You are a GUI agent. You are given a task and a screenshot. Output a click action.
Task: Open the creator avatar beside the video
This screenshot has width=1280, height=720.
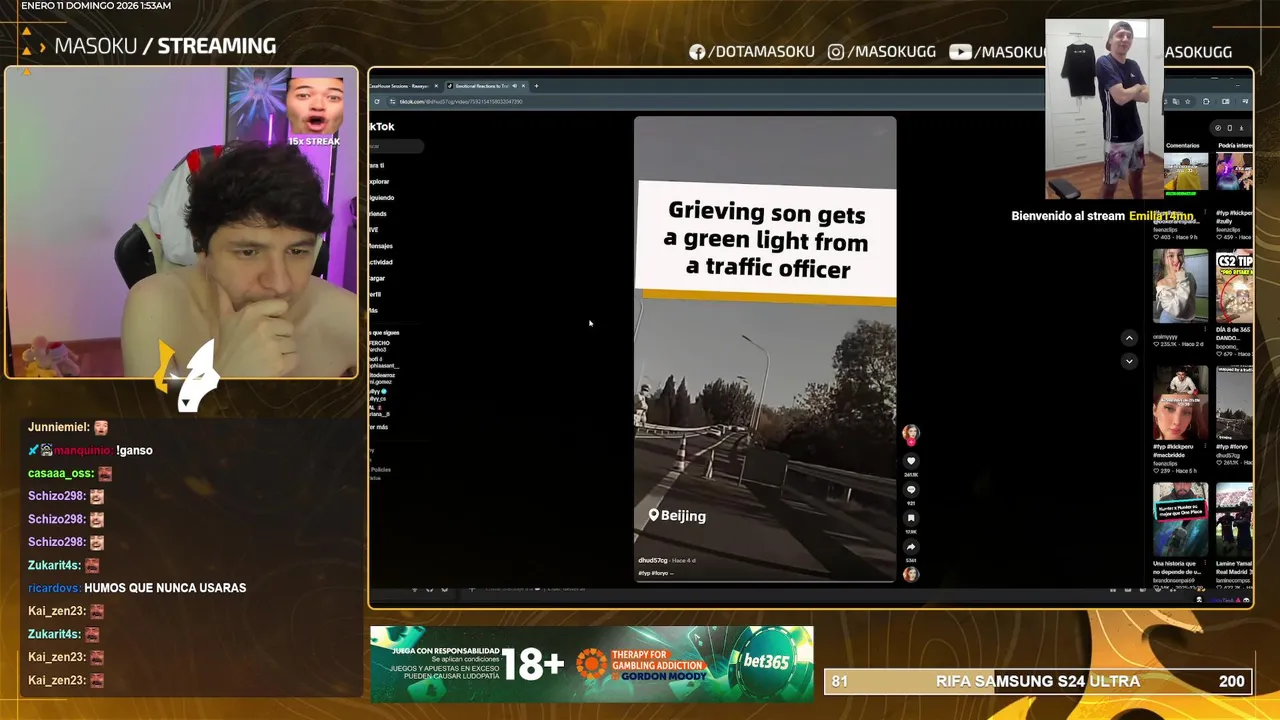(911, 433)
